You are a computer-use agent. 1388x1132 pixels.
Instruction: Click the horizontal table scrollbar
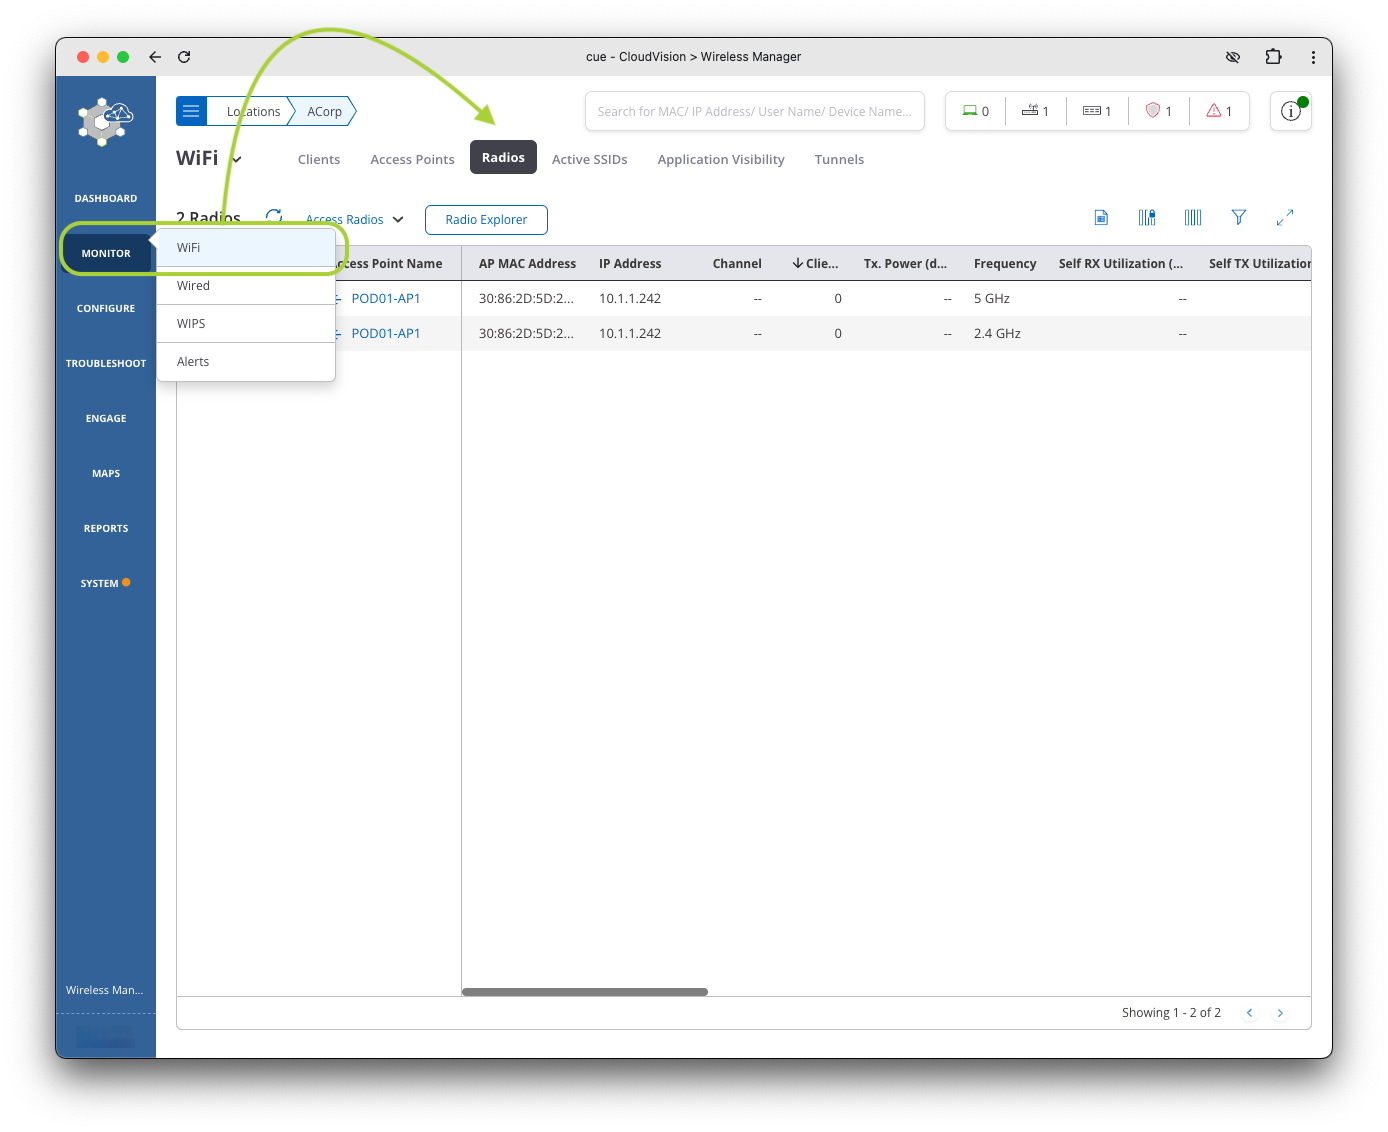click(x=585, y=992)
